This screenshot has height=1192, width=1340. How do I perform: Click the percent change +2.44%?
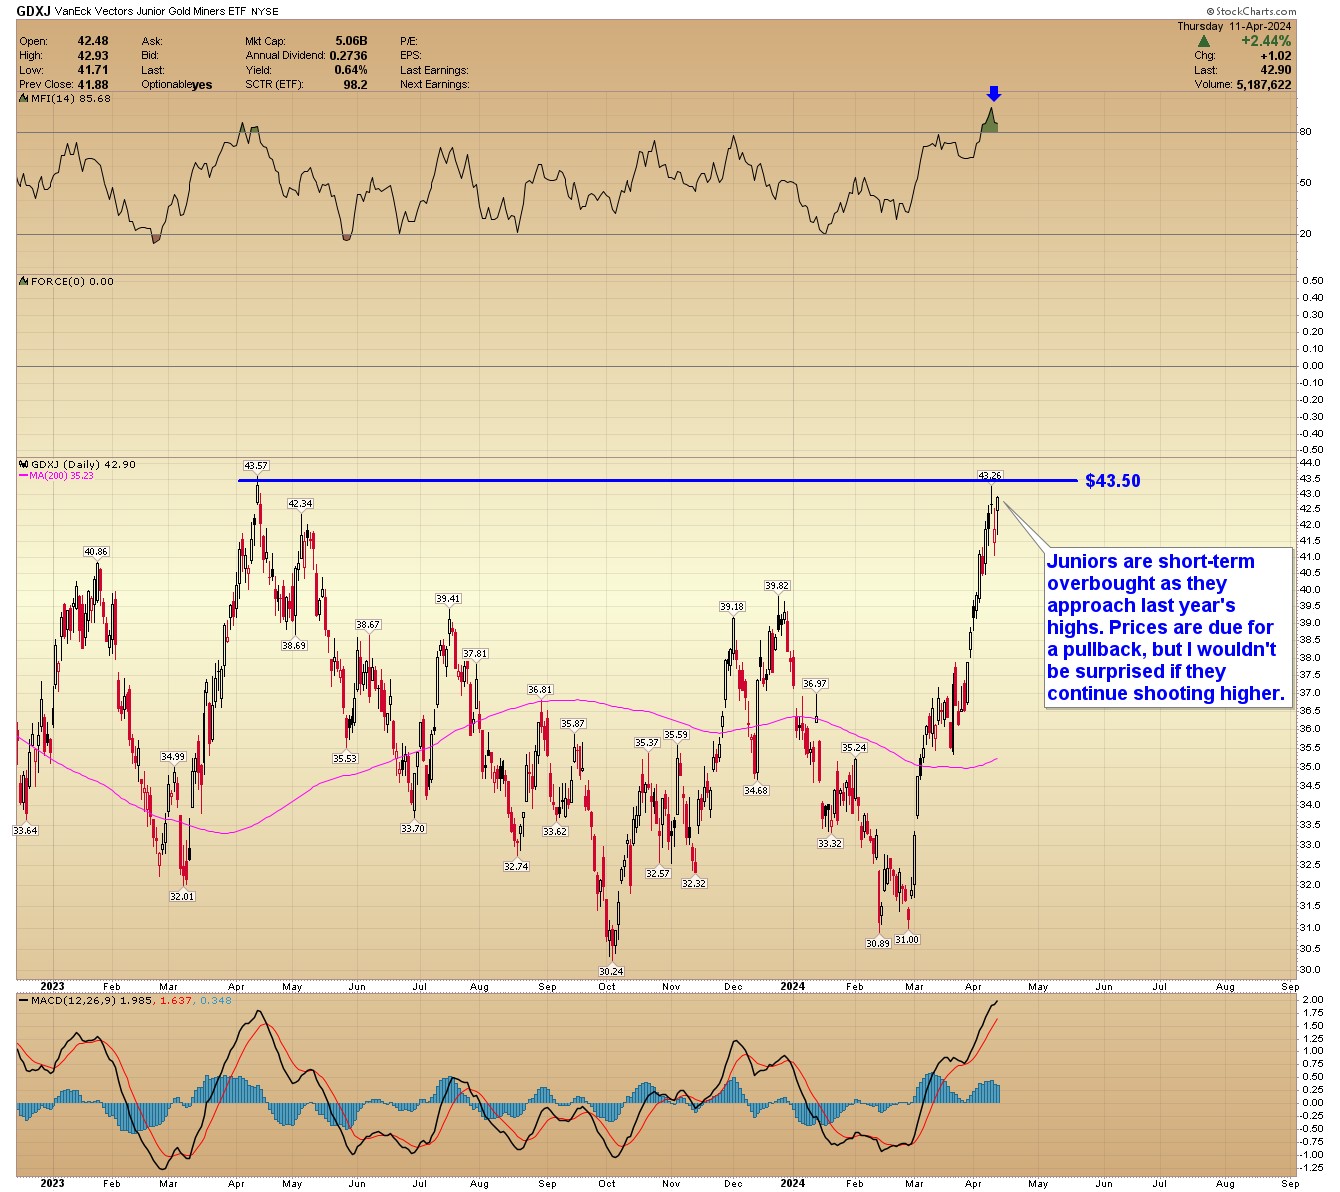tap(1266, 41)
